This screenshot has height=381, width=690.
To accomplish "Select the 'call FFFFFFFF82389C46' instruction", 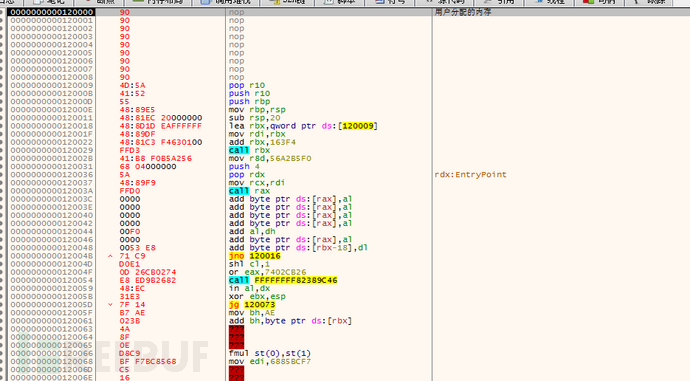I will click(283, 280).
